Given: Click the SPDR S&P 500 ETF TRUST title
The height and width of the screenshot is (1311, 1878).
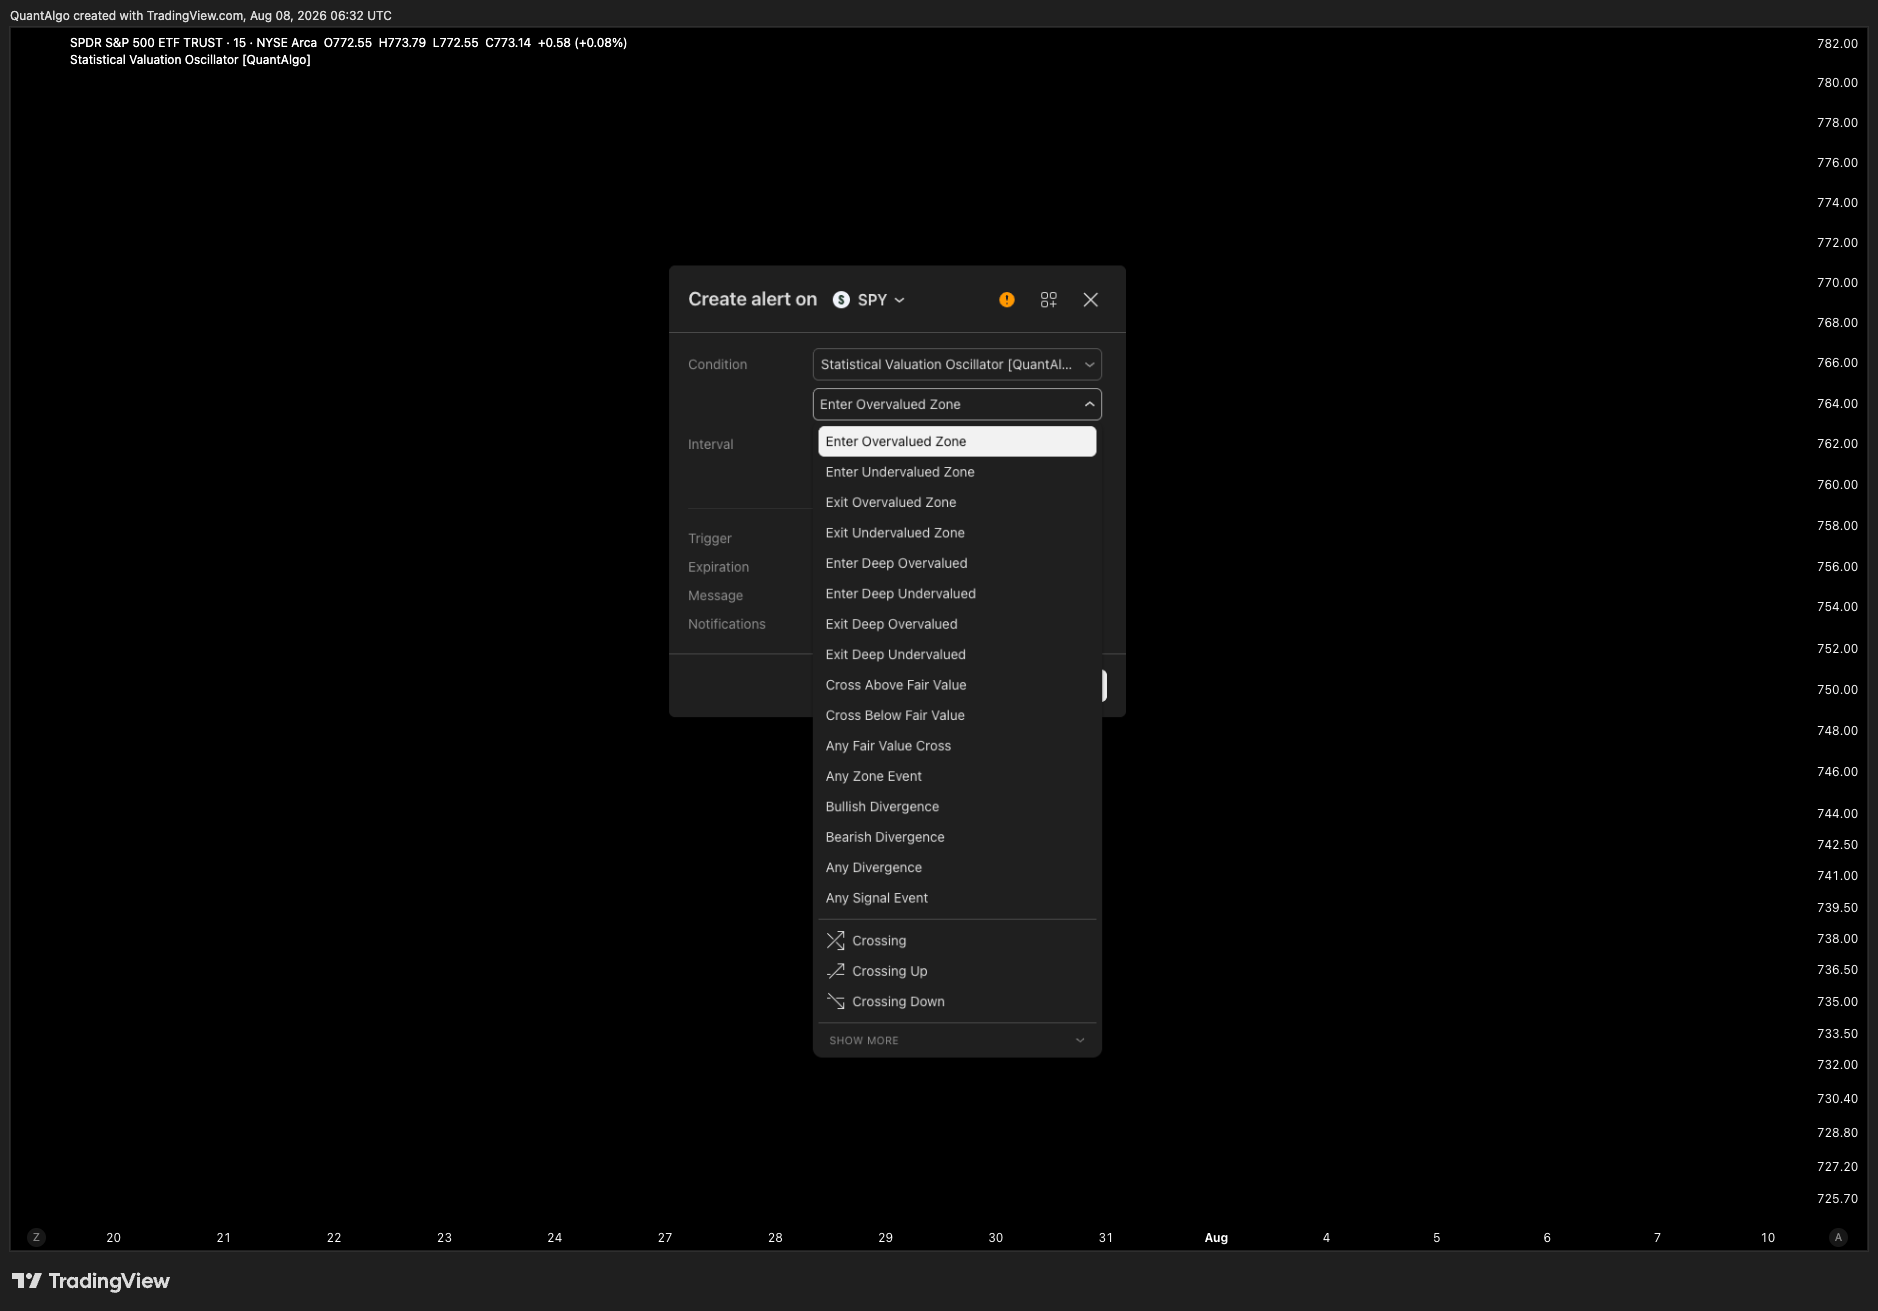Looking at the screenshot, I should pos(146,43).
